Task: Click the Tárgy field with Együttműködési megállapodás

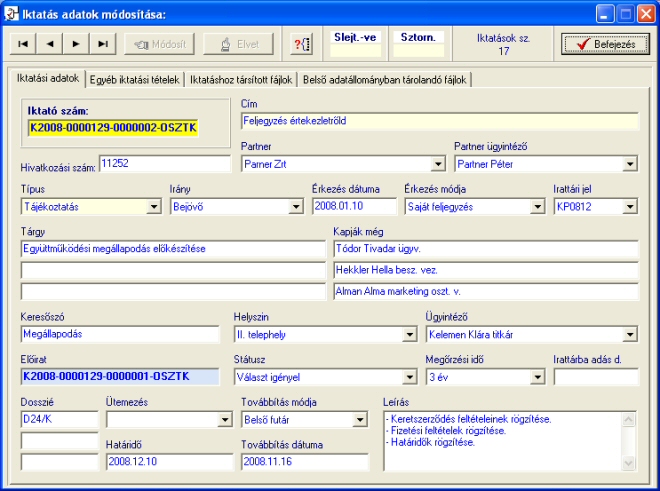Action: click(x=173, y=249)
